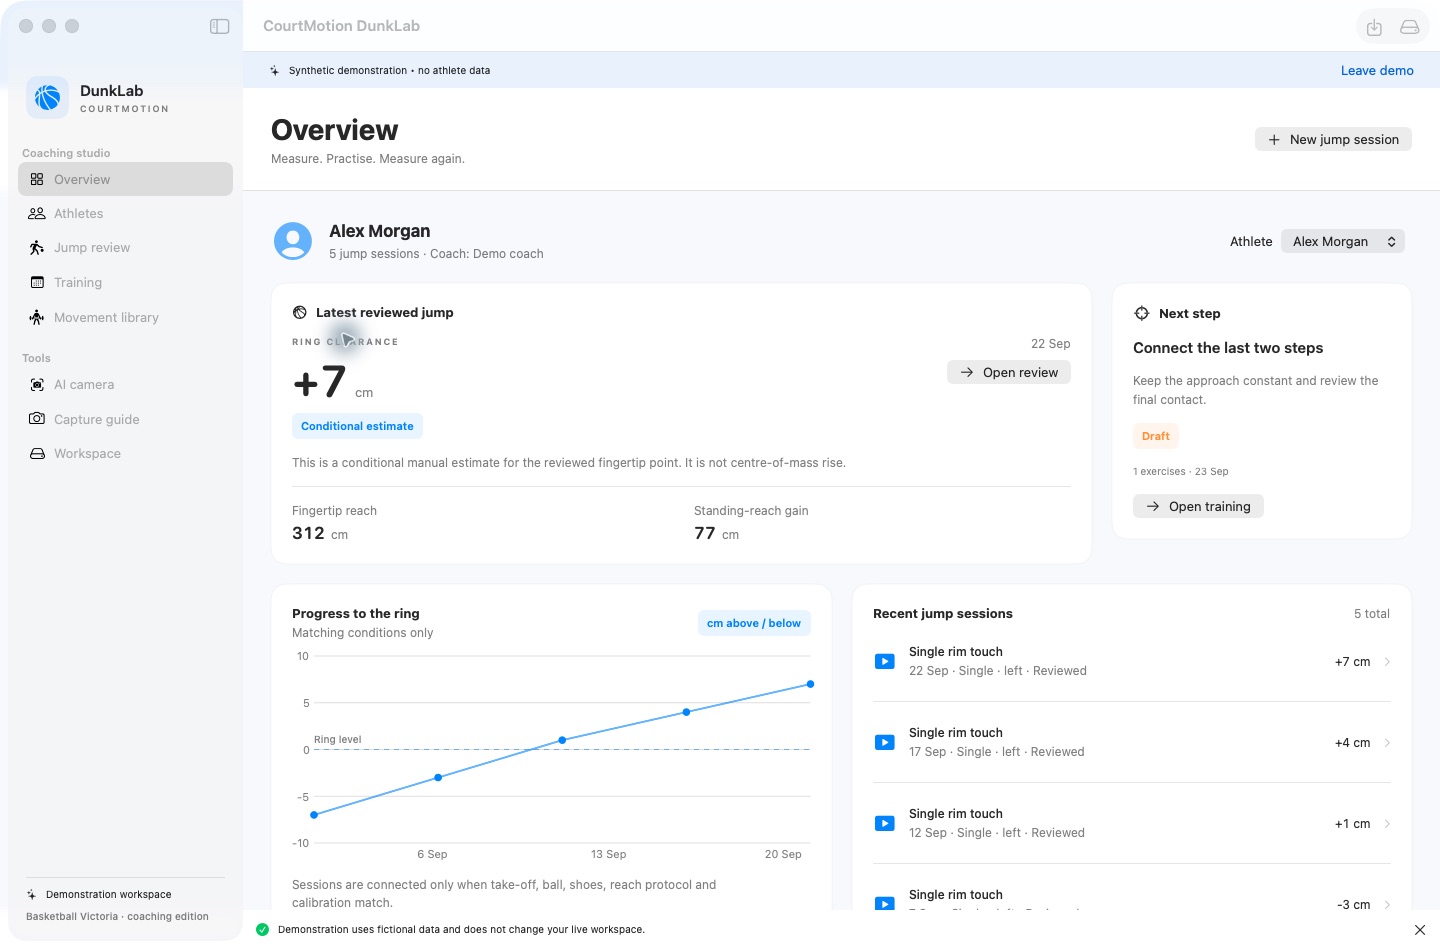This screenshot has height=949, width=1440.
Task: Click the target icon beside Next step
Action: pyautogui.click(x=1142, y=313)
